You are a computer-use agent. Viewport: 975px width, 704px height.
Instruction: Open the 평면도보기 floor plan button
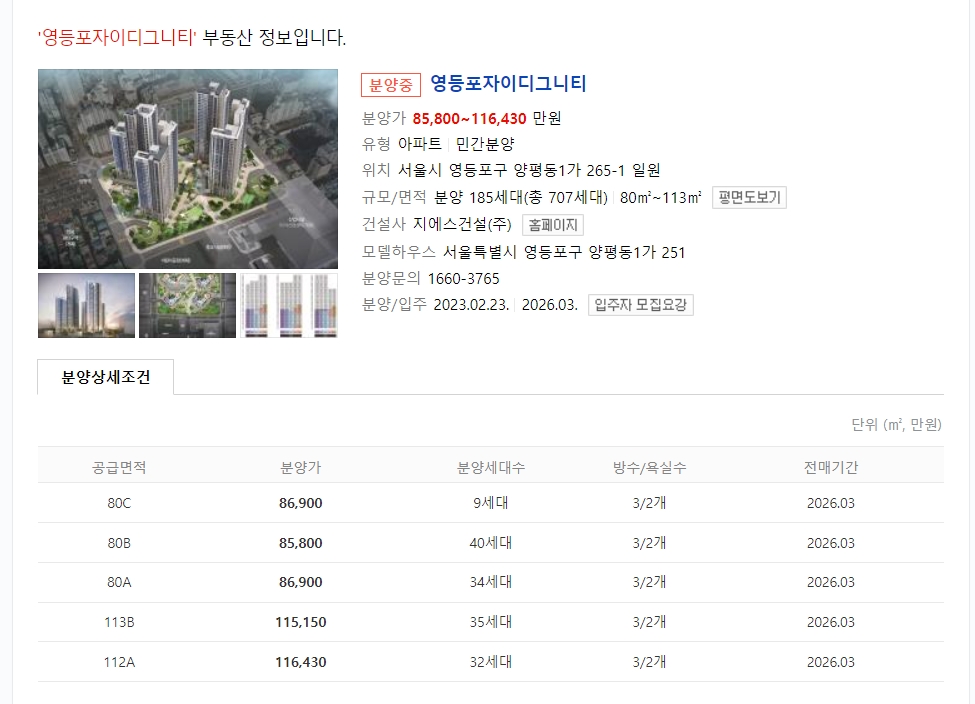tap(749, 198)
